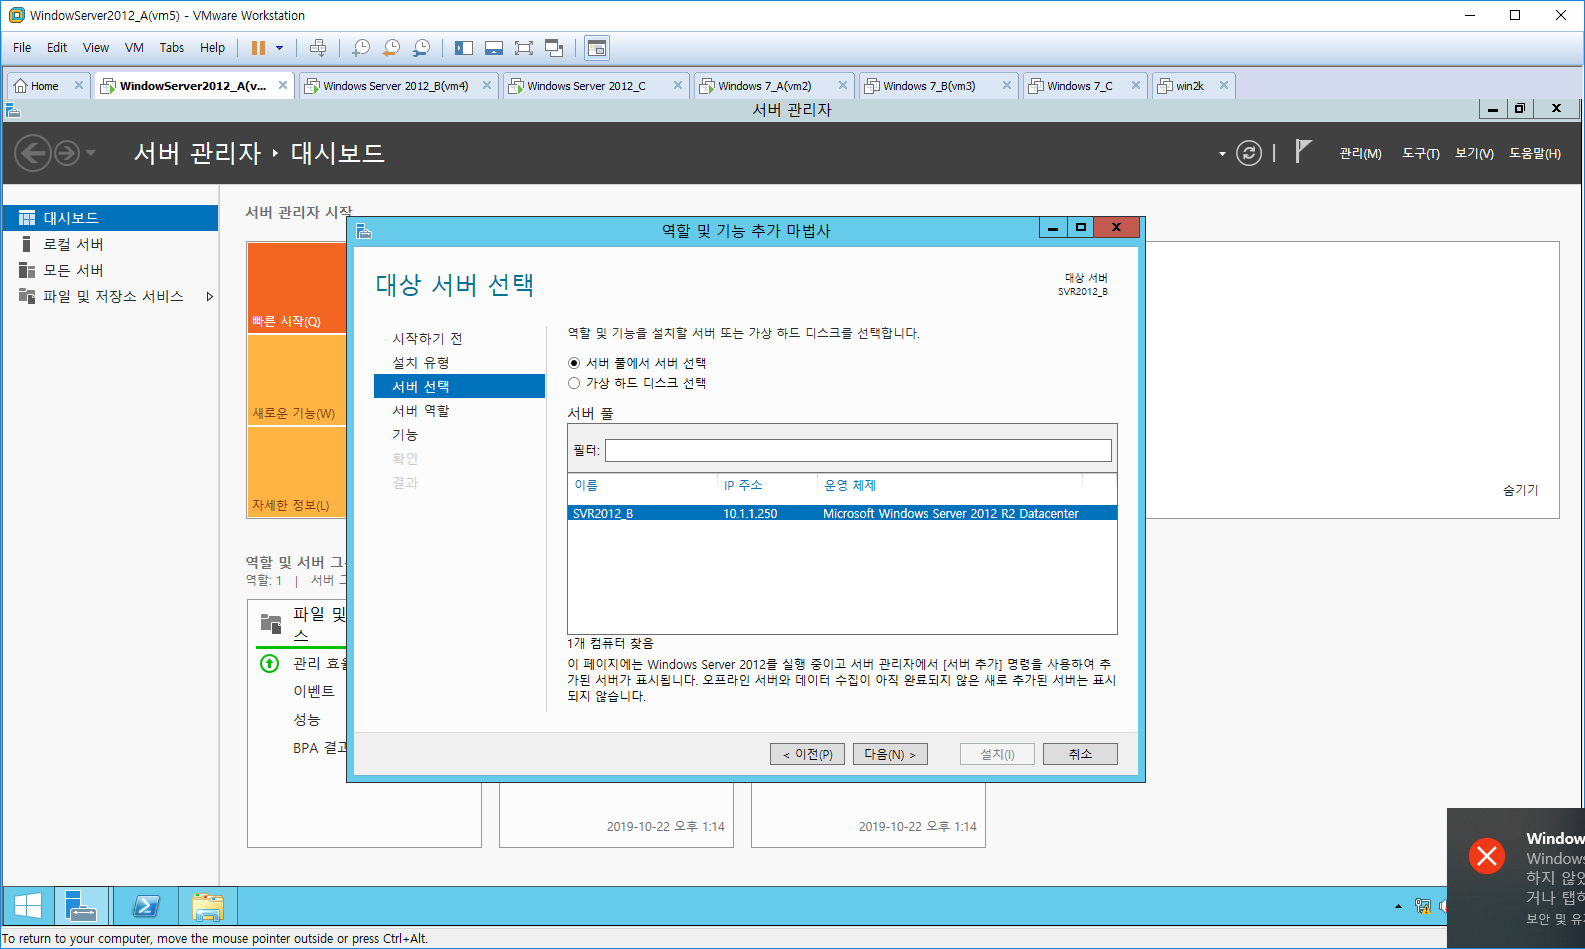Open Server Manager navigation history dropdown
Image resolution: width=1585 pixels, height=949 pixels.
pos(91,153)
